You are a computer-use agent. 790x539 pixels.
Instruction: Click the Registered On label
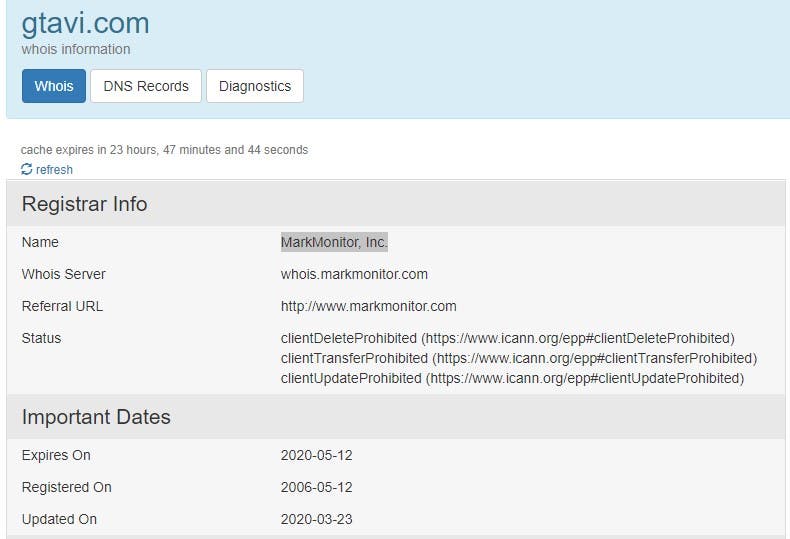point(67,488)
